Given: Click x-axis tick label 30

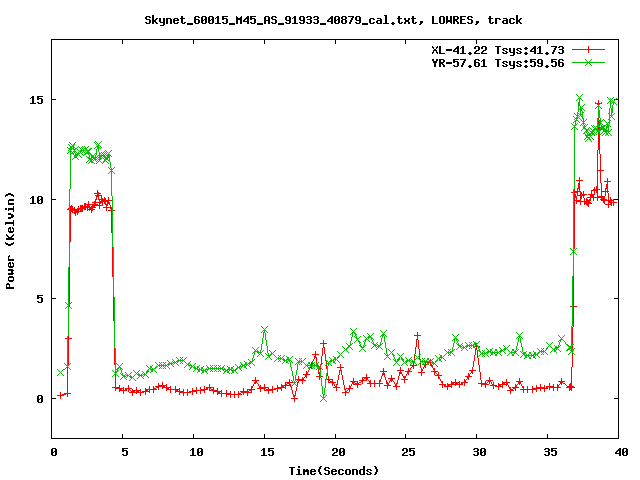Looking at the screenshot, I should 480,452.
